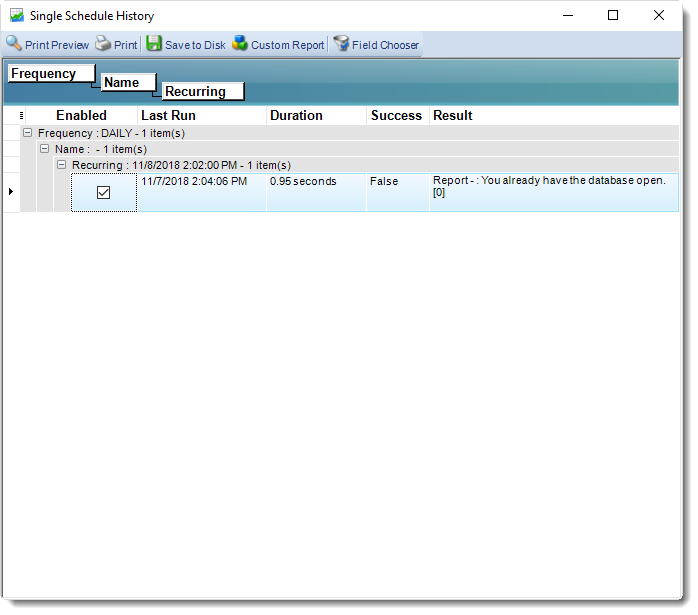Minimize the Single Schedule History window

568,16
